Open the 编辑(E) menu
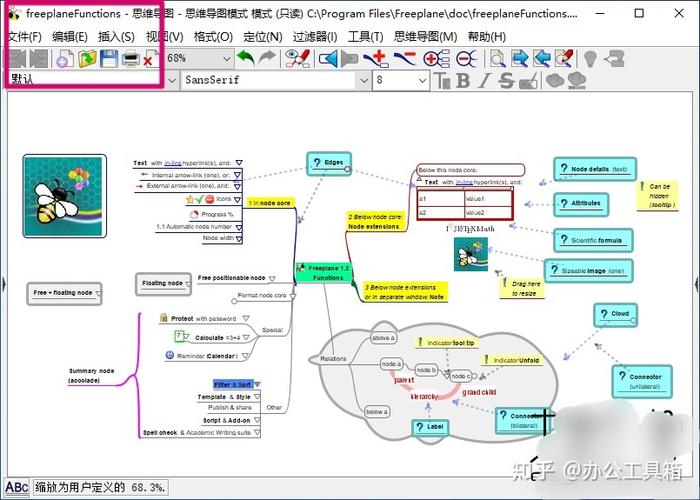The image size is (700, 500). [x=70, y=37]
